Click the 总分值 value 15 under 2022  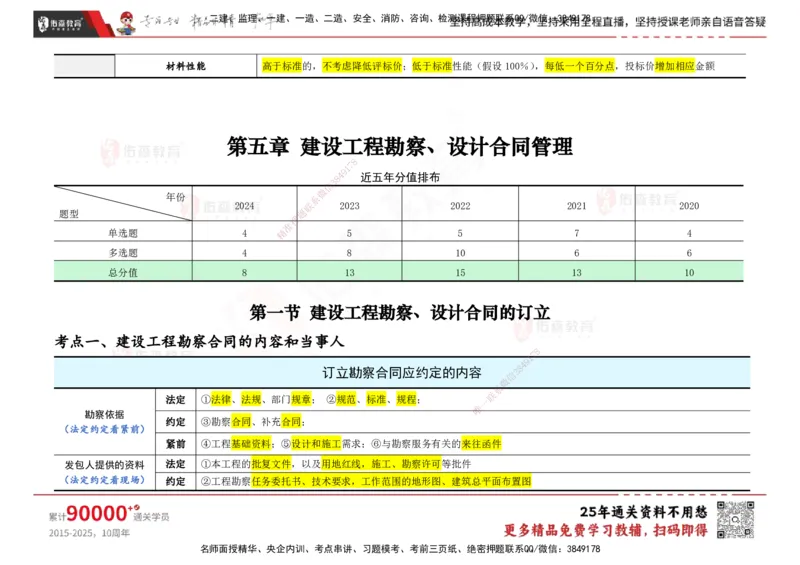coord(460,273)
